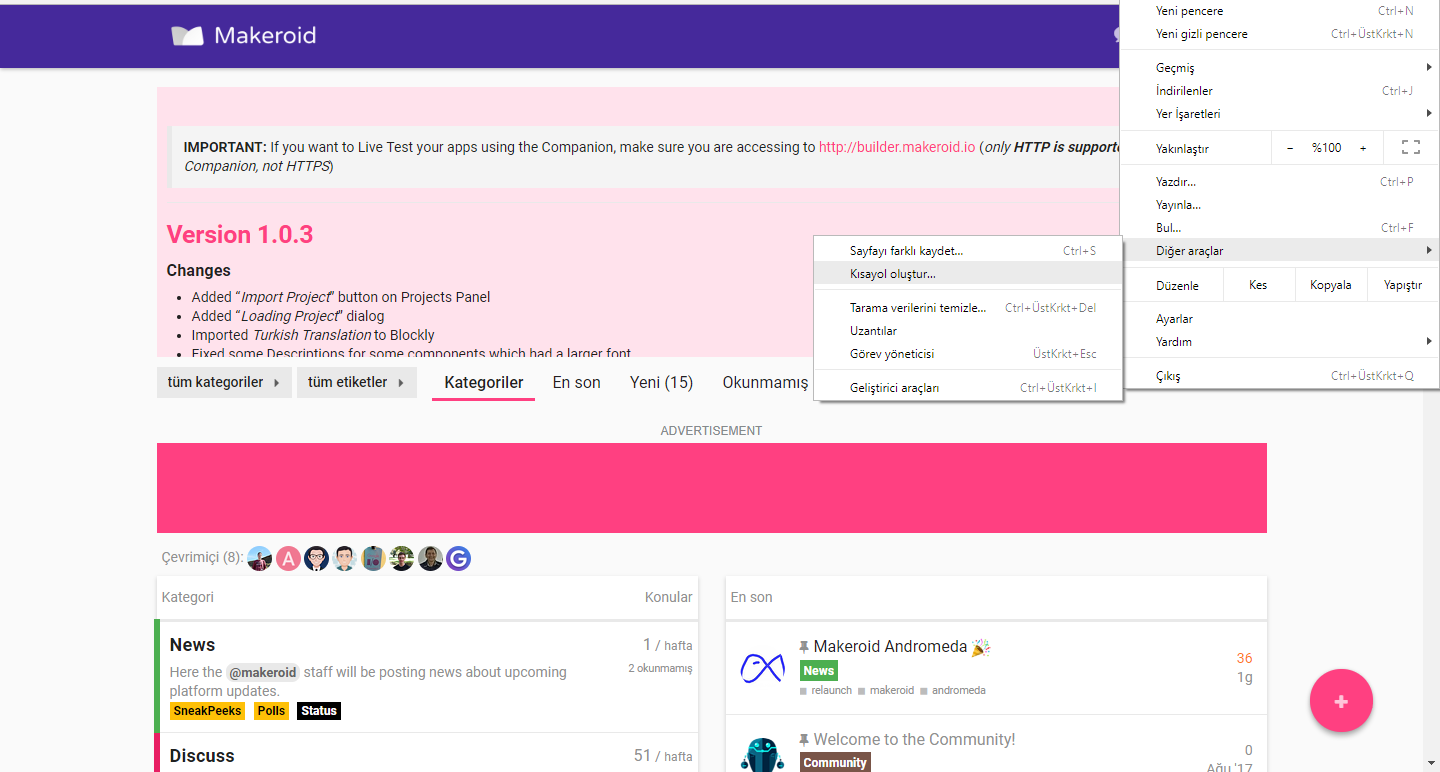Open the tüm kategoriler dropdown
Viewport: 1440px width, 772px height.
point(224,382)
